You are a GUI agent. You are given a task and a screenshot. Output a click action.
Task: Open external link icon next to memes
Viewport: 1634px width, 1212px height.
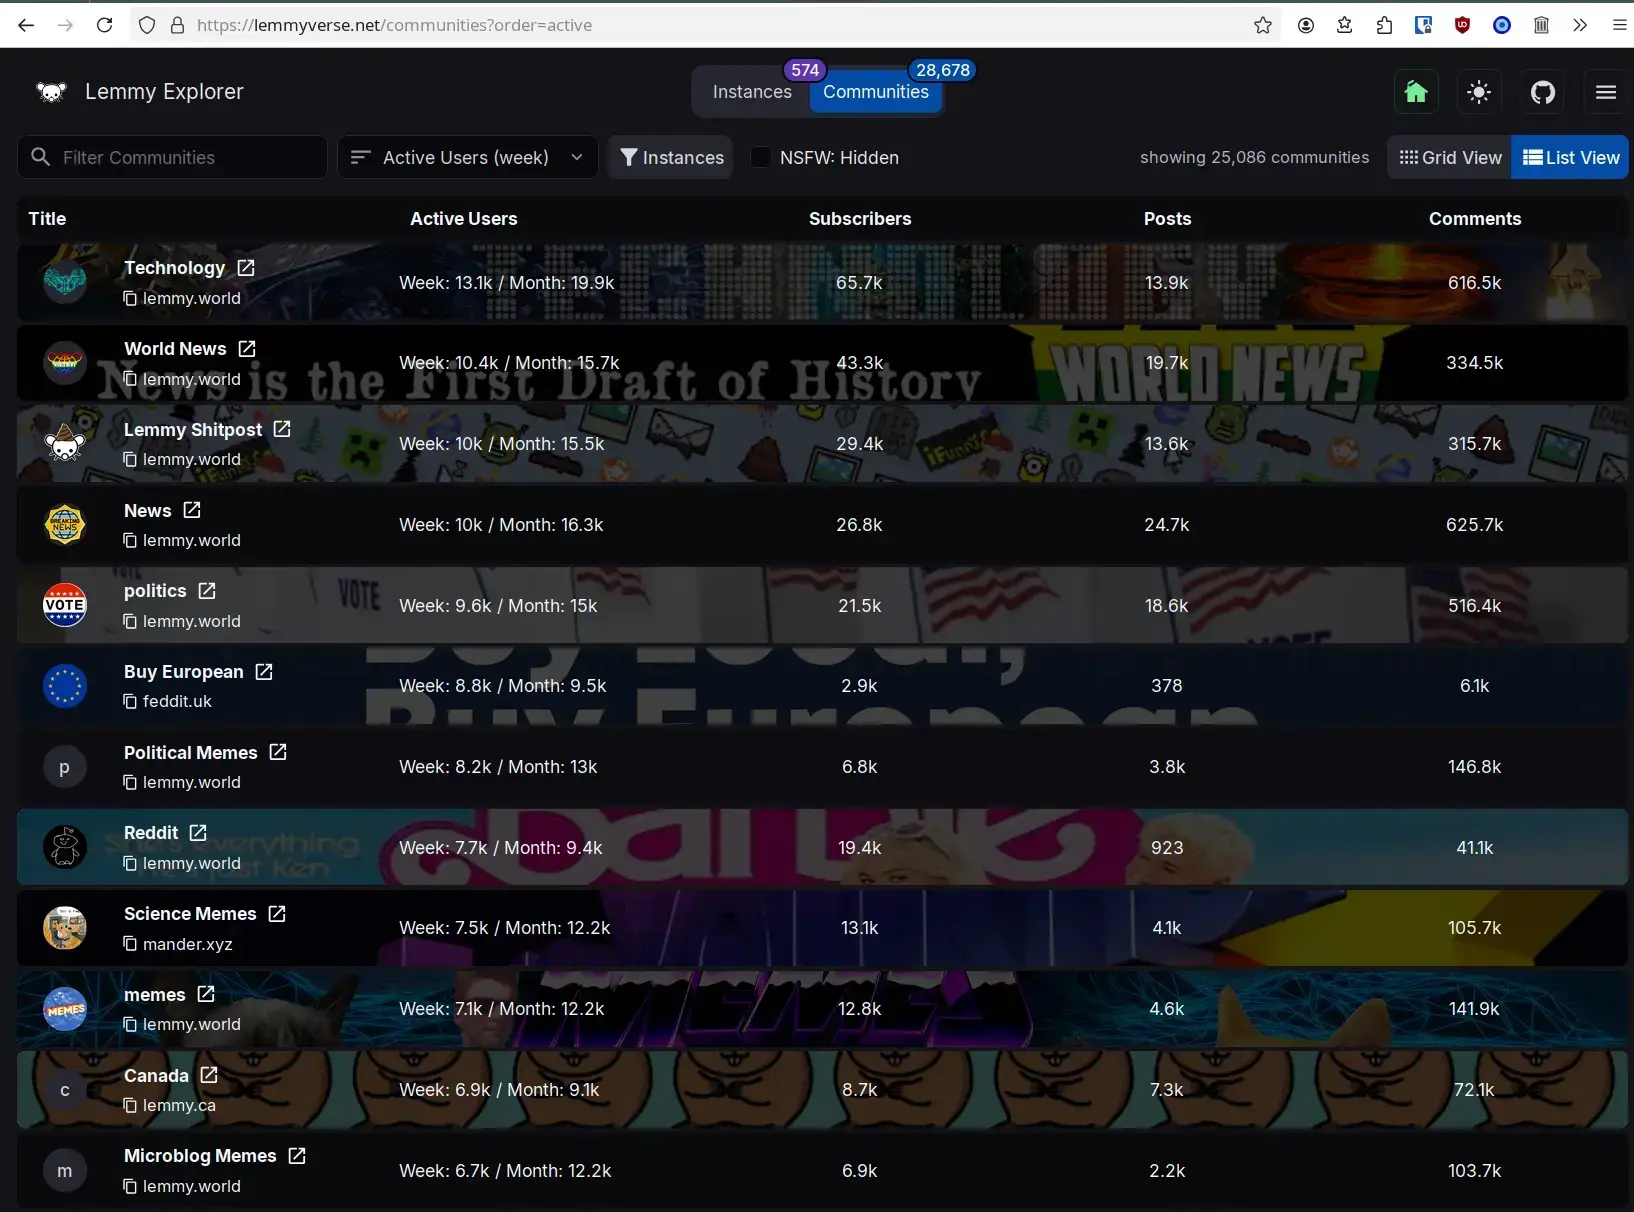point(206,994)
